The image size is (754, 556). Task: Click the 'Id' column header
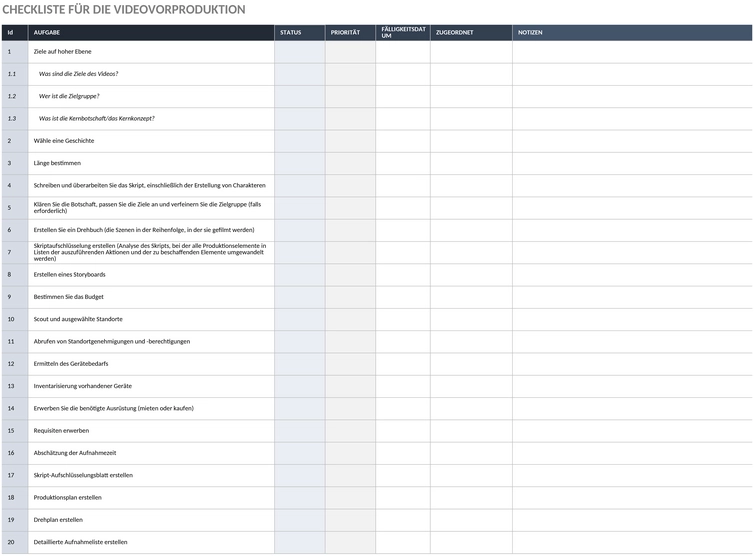15,33
